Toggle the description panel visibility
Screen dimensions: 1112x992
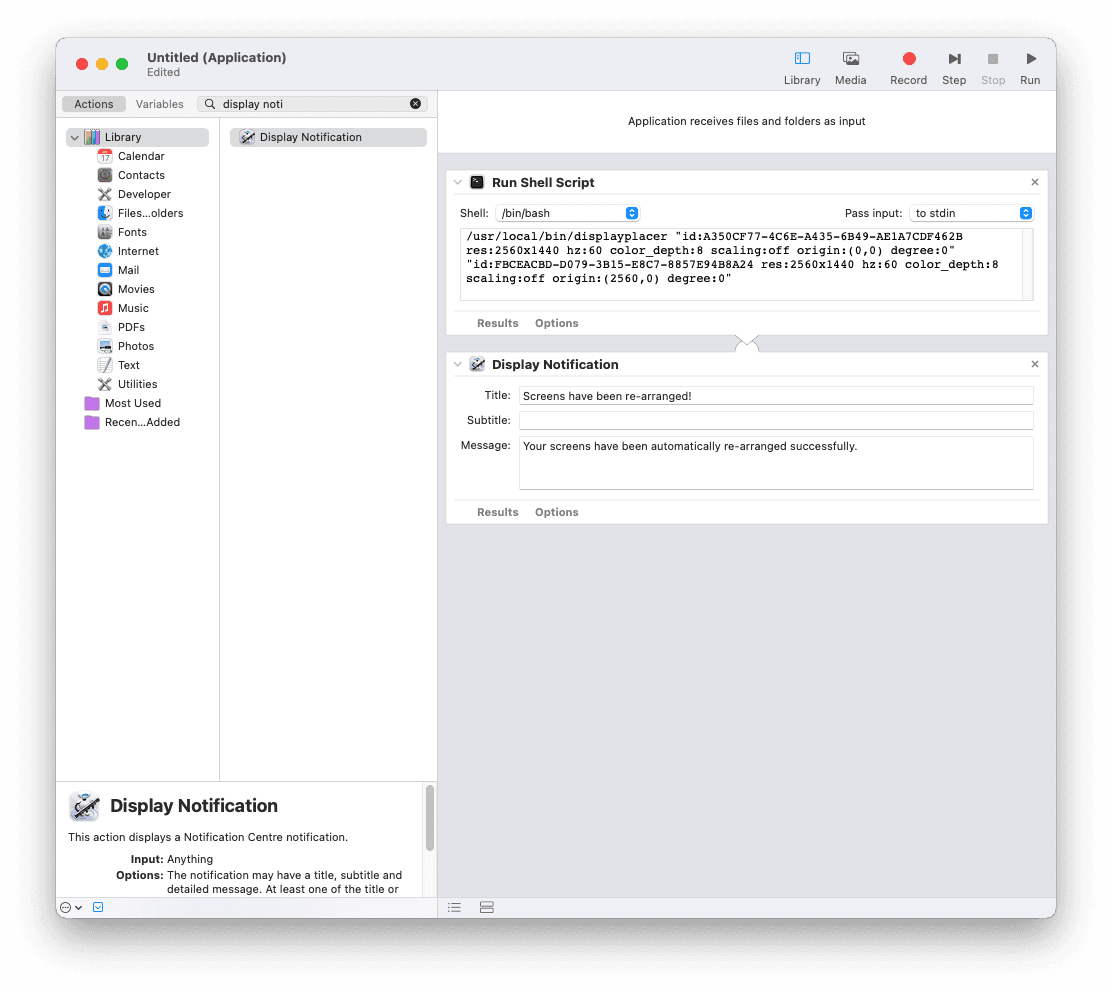pos(99,908)
